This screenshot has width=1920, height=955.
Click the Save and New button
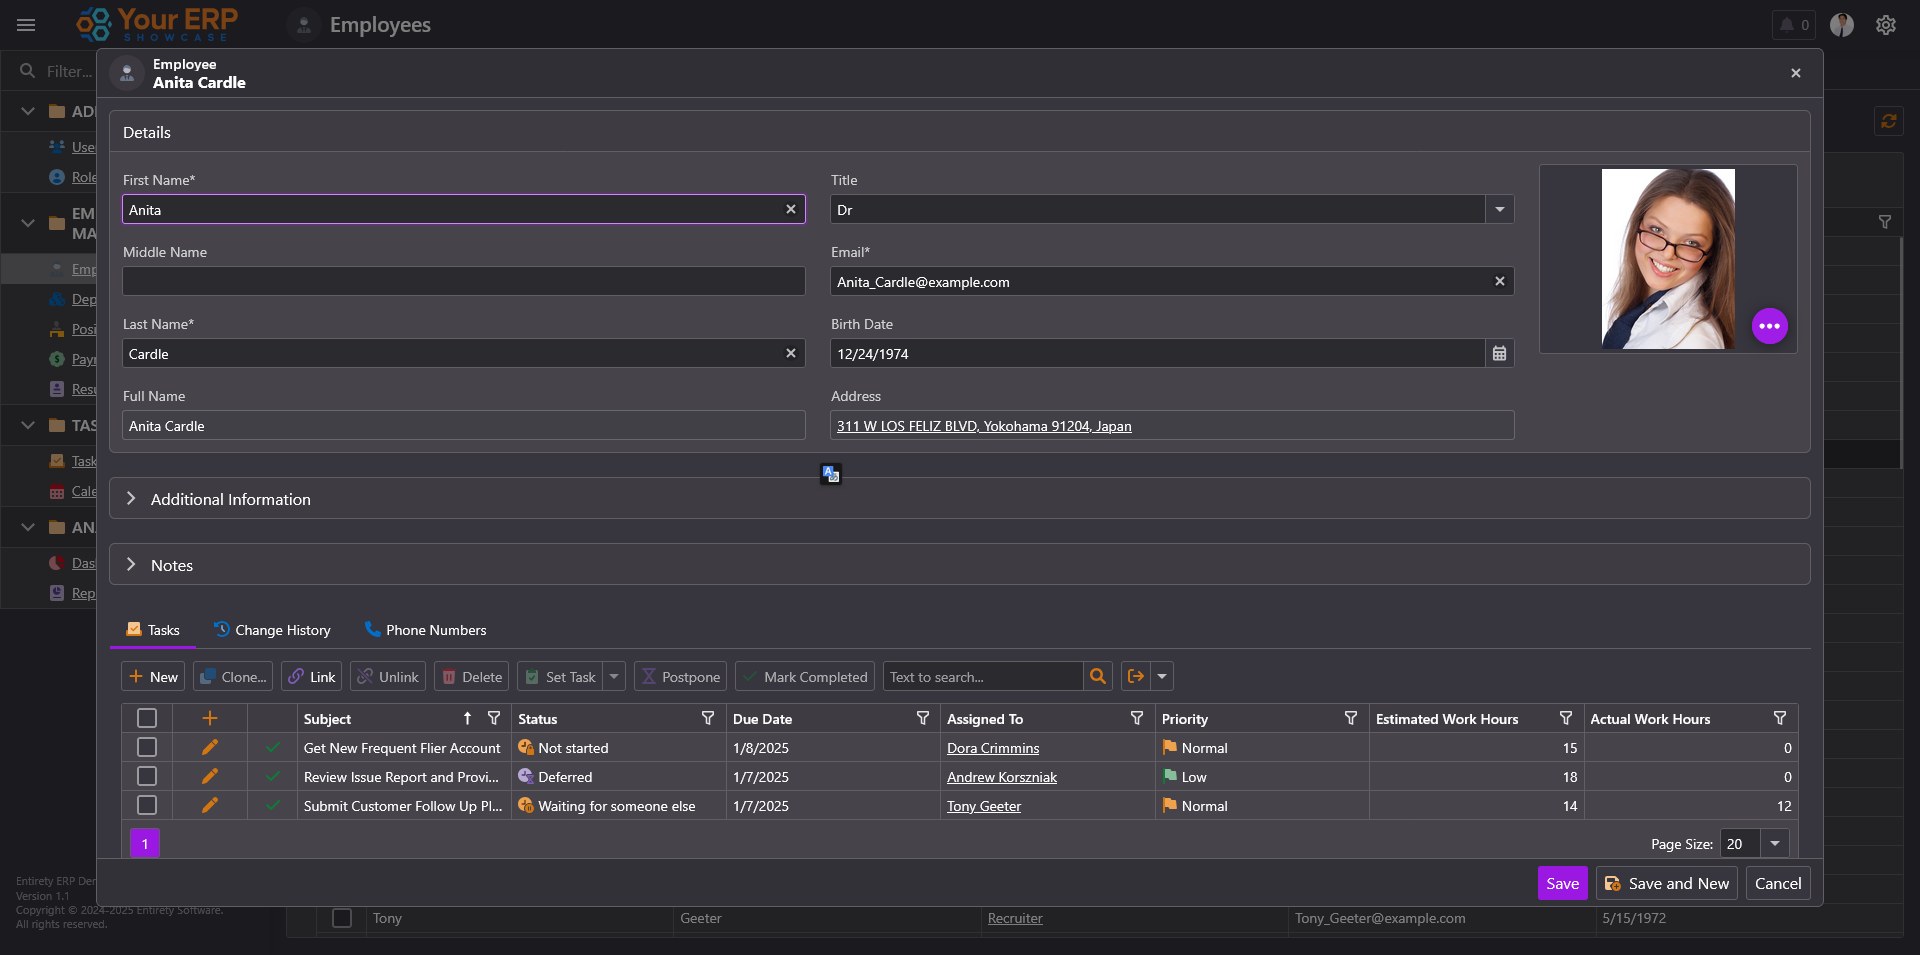[1666, 884]
